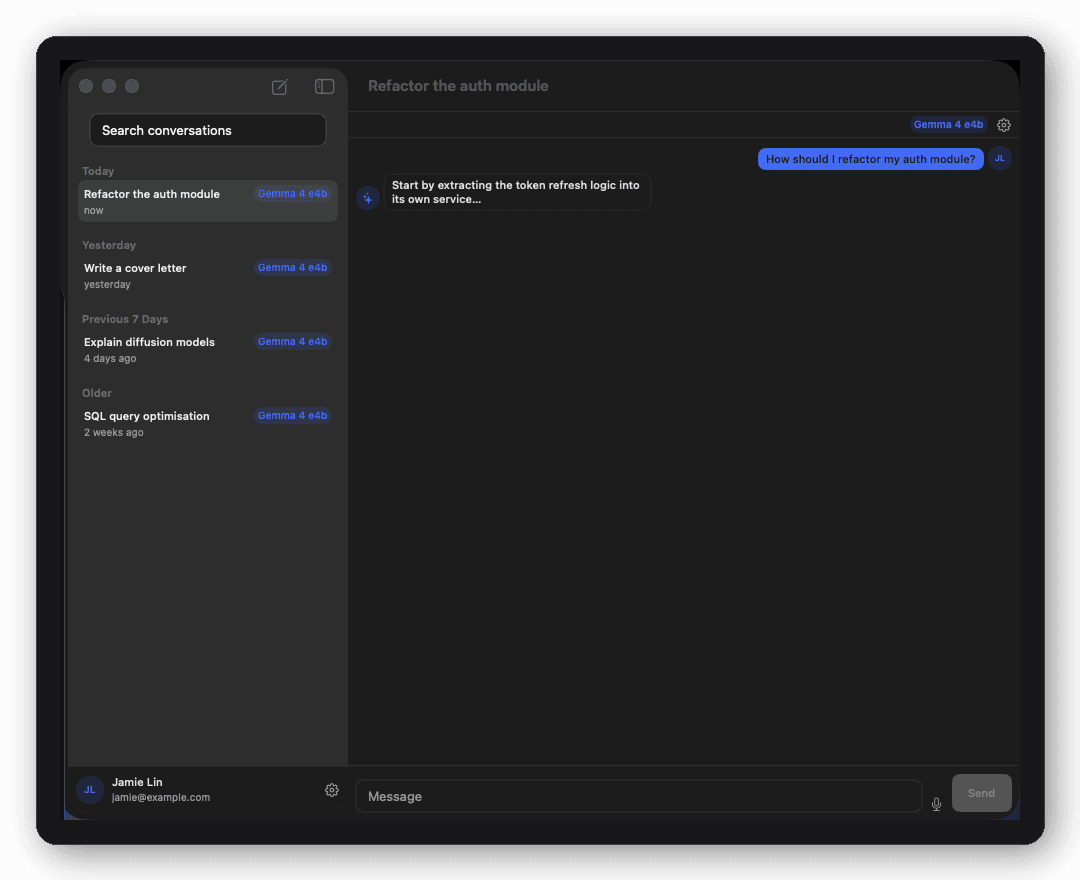This screenshot has width=1080, height=880.
Task: Click Gemma 4 e4b badge on Explain diffusion models
Action: tap(293, 342)
